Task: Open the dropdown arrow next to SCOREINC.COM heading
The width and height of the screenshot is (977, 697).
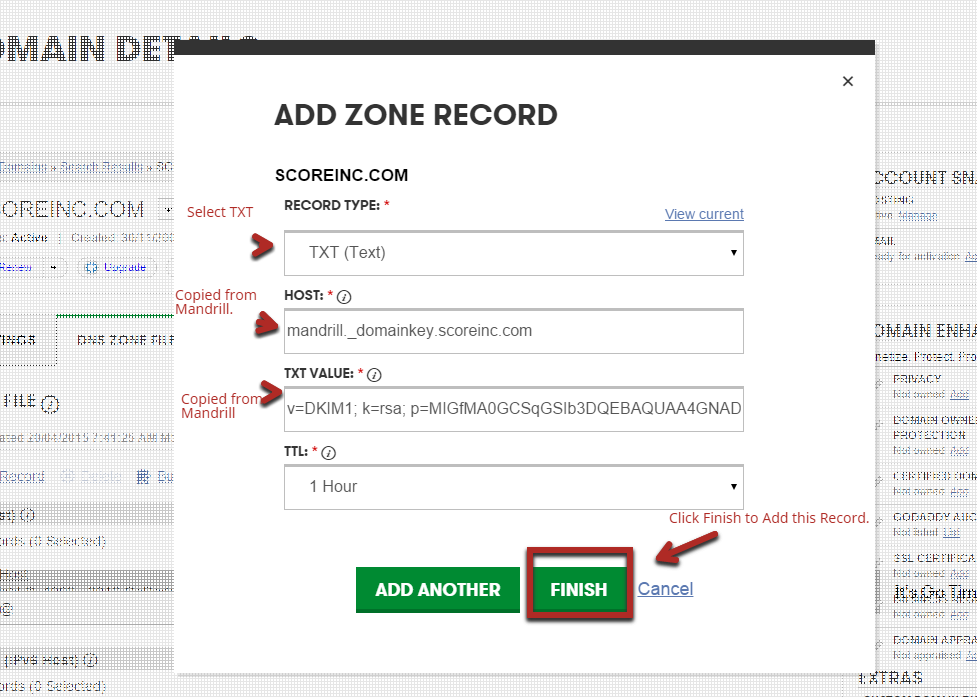Action: coord(167,210)
